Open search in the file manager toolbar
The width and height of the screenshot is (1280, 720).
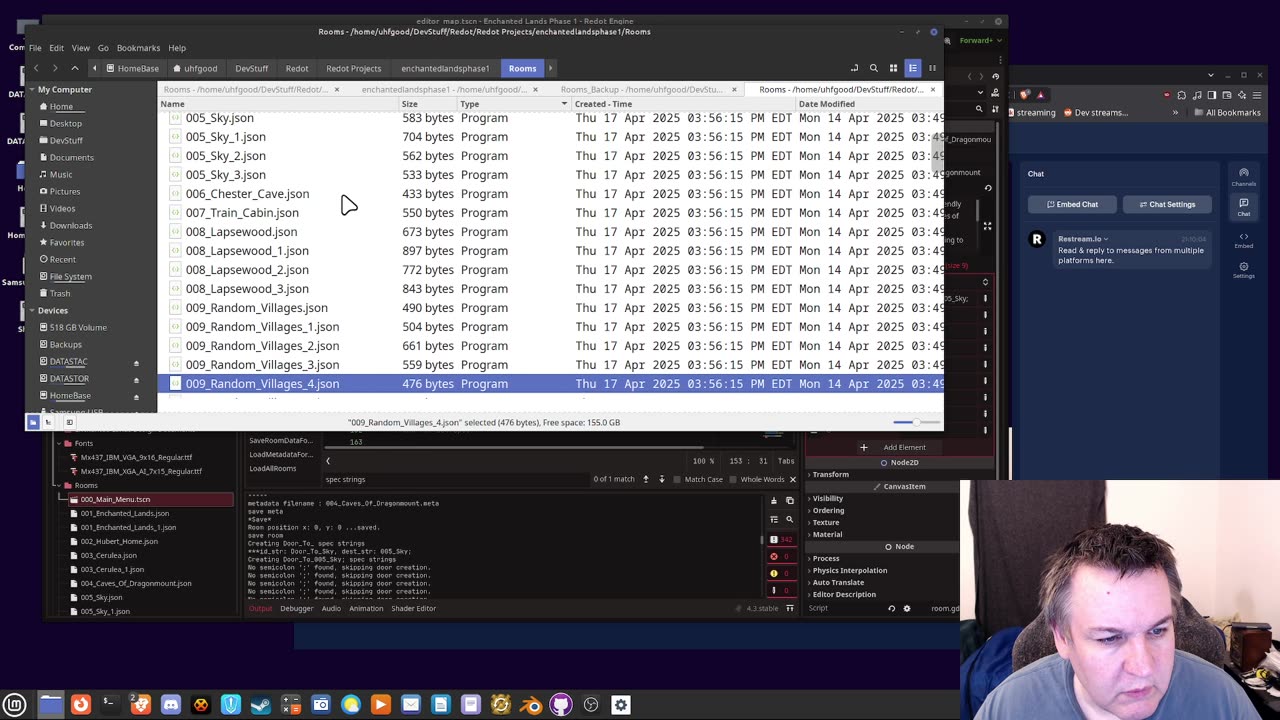coord(874,68)
